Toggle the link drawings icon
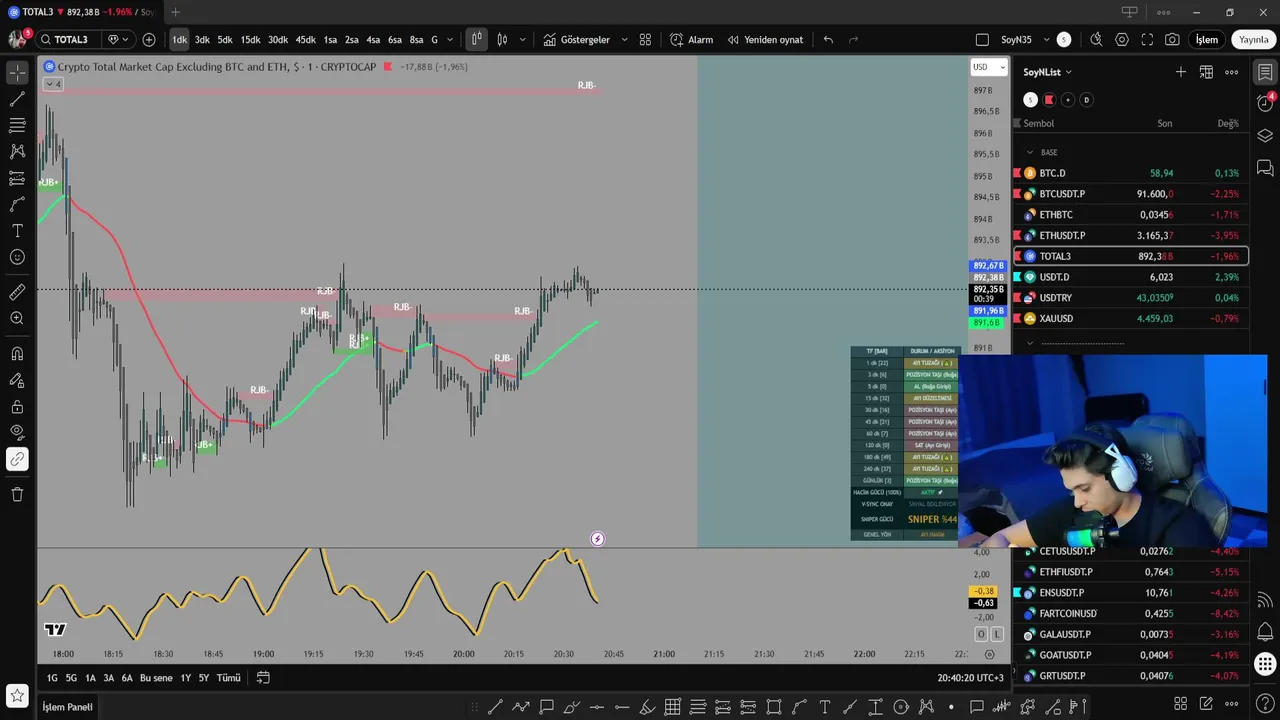This screenshot has height=720, width=1280. 17,459
